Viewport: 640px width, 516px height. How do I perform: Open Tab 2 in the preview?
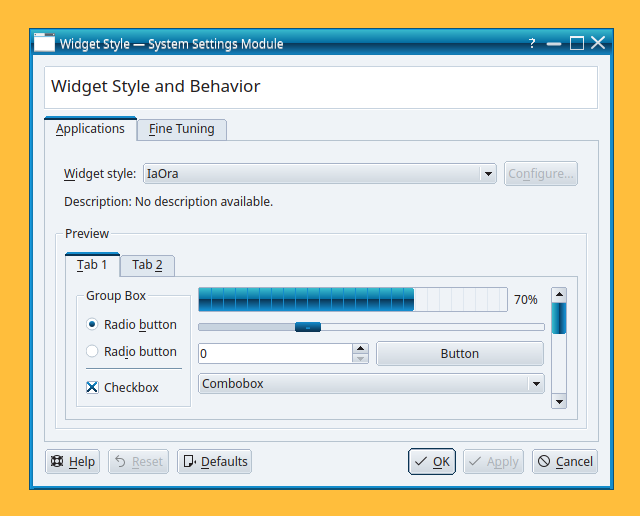pyautogui.click(x=147, y=265)
